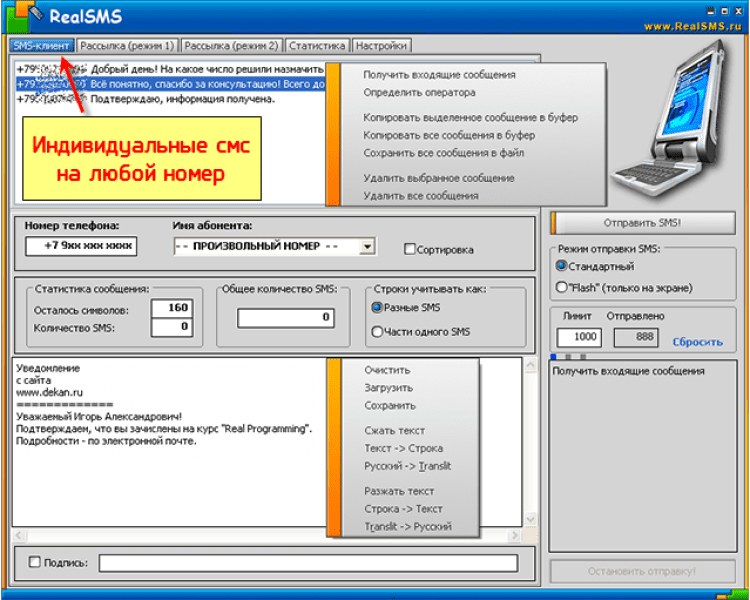750x600 pixels.
Task: Click the Подпись signature text field
Action: [x=309, y=563]
